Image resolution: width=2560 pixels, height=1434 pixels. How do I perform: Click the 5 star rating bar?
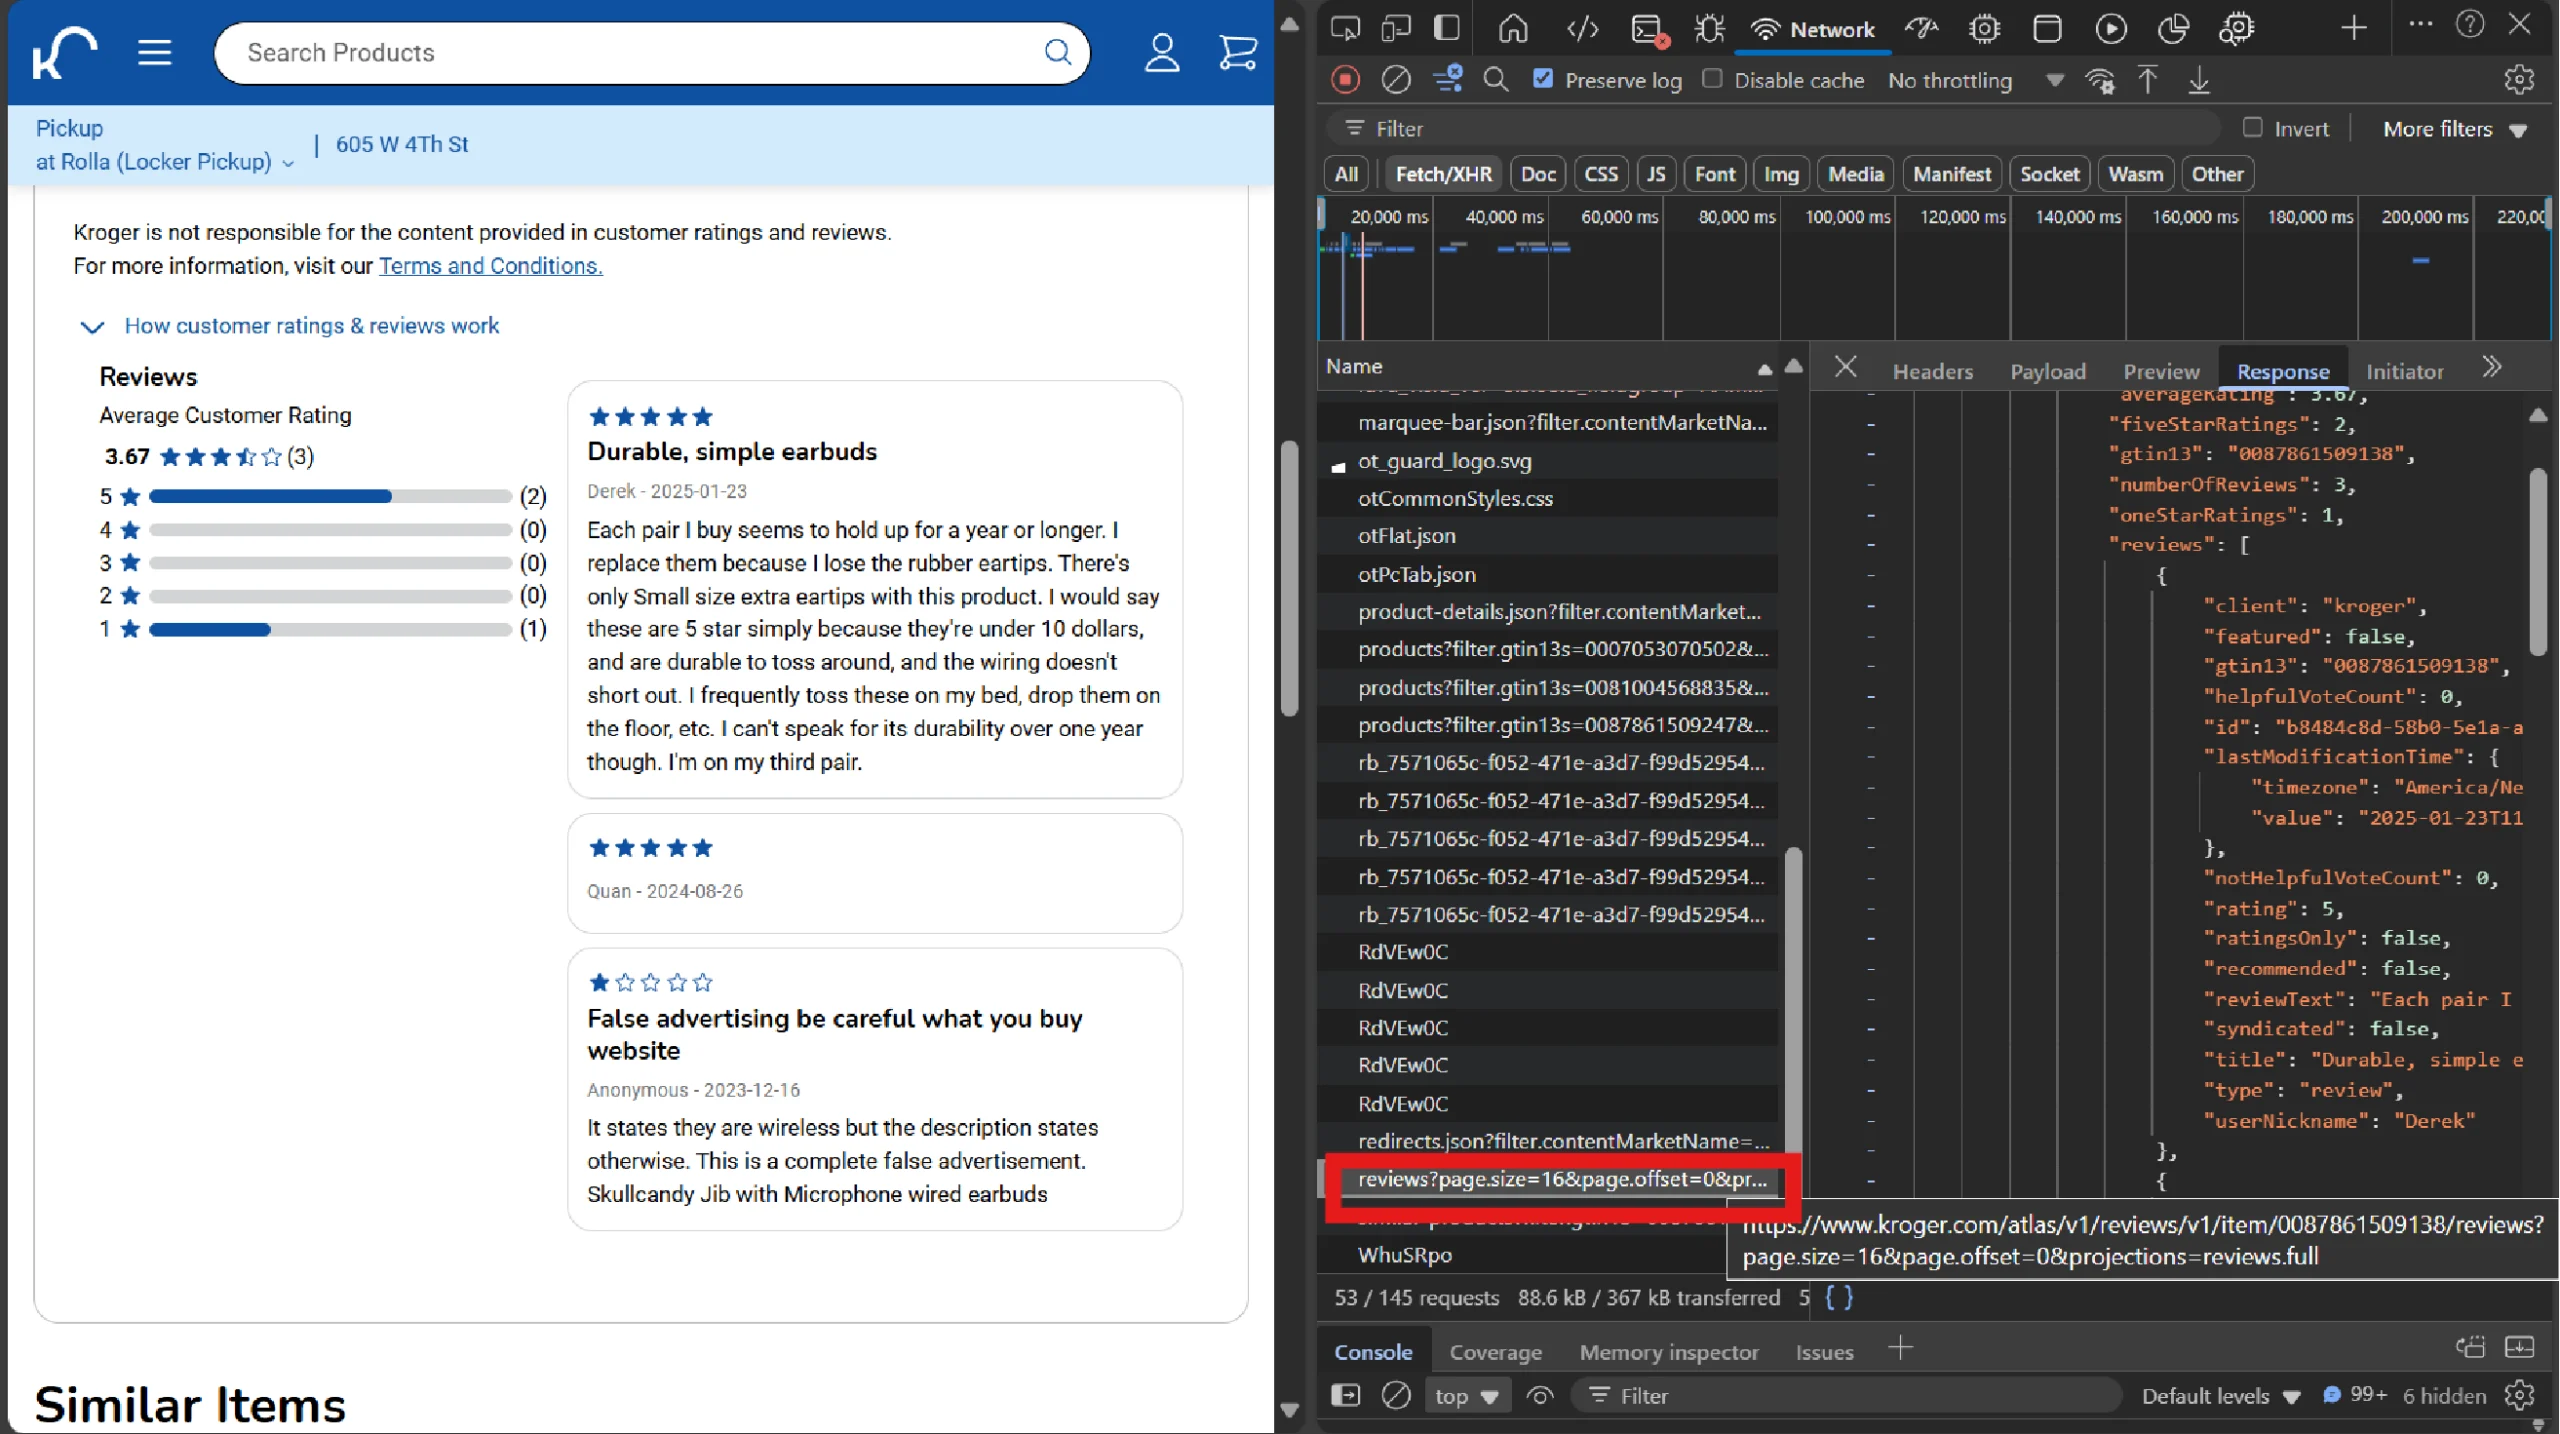330,496
